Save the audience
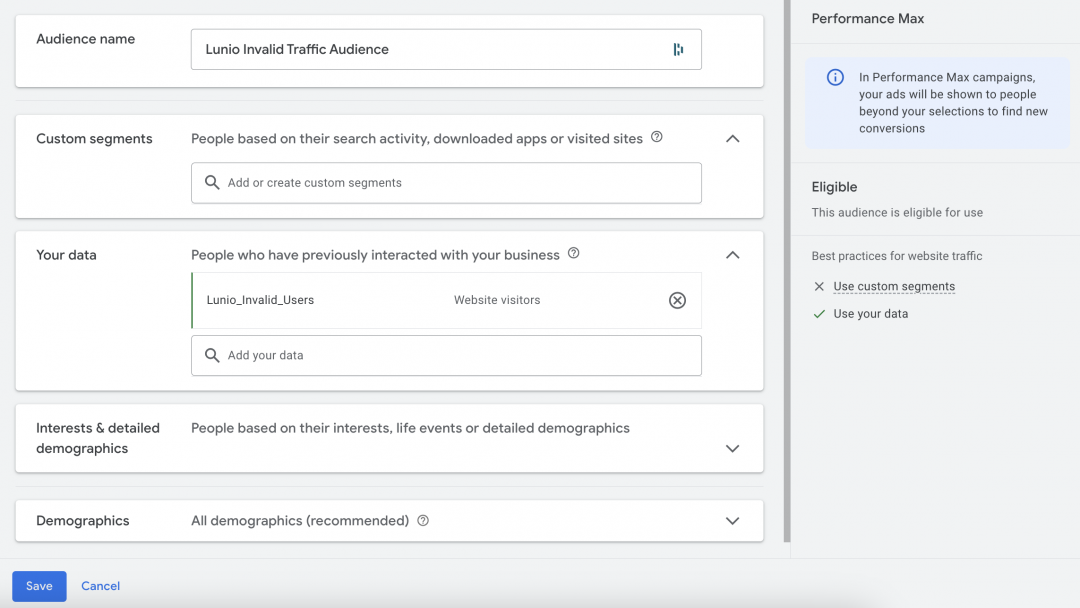Viewport: 1080px width, 608px height. coord(39,586)
